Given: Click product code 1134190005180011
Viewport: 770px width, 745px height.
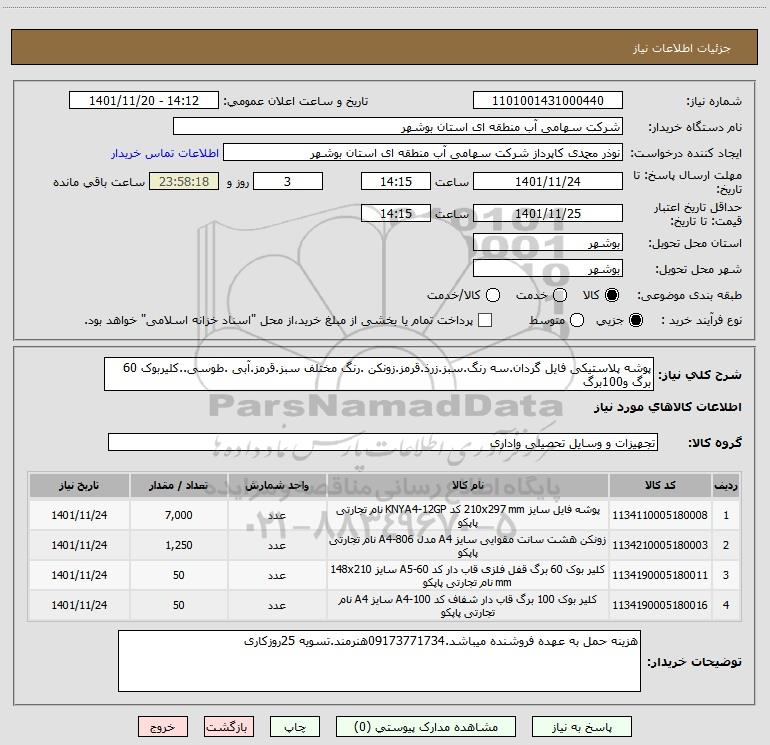Looking at the screenshot, I should tap(660, 575).
